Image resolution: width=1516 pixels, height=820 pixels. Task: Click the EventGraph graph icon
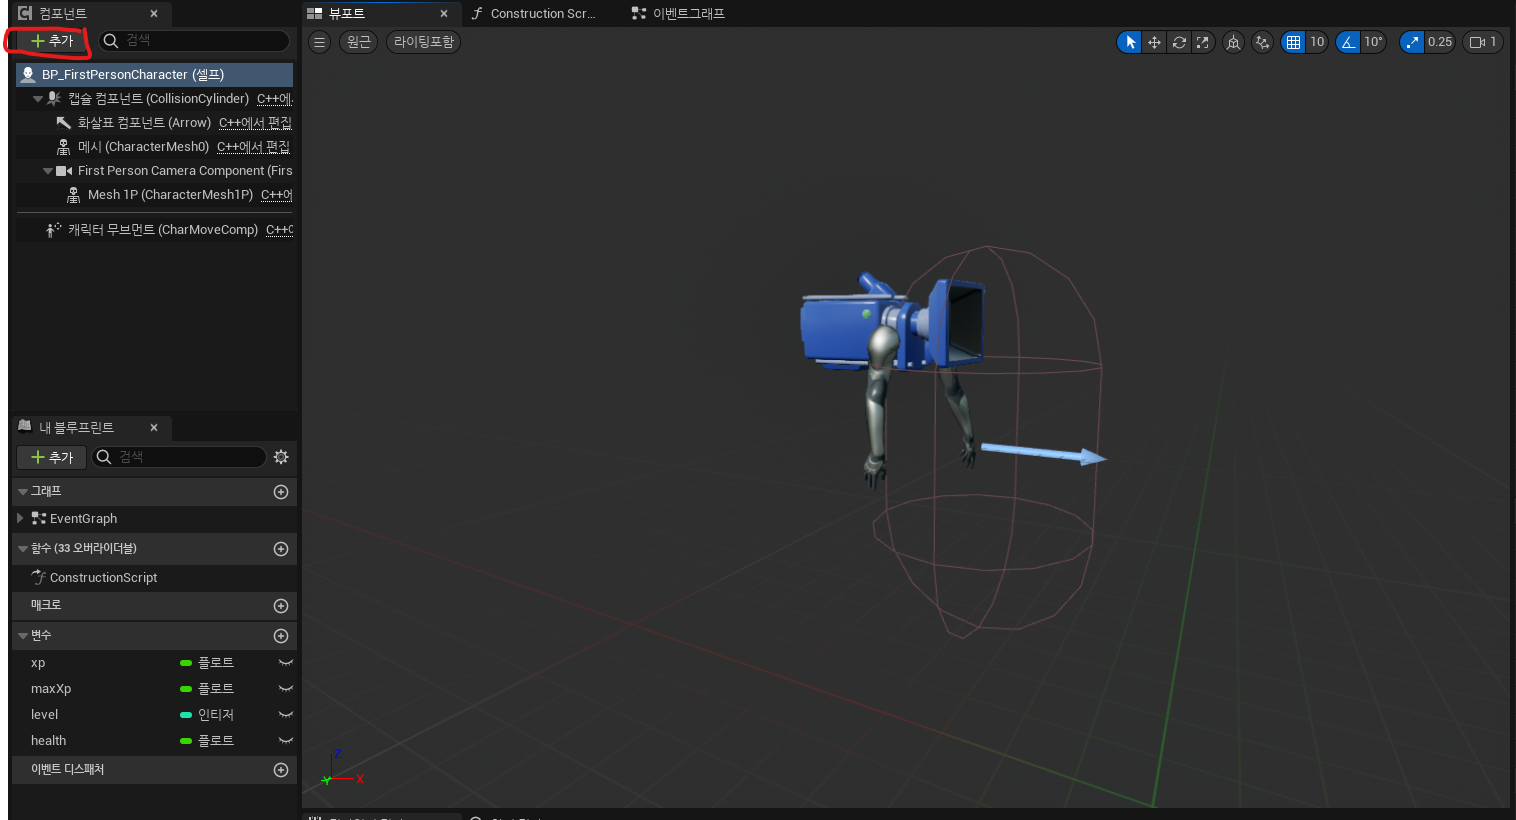click(x=39, y=519)
